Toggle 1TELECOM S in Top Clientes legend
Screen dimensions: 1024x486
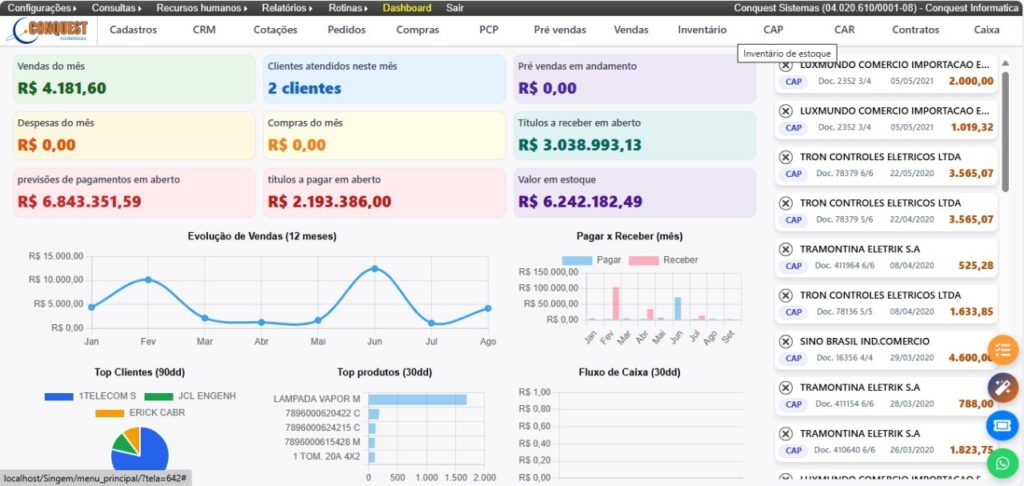coord(59,396)
